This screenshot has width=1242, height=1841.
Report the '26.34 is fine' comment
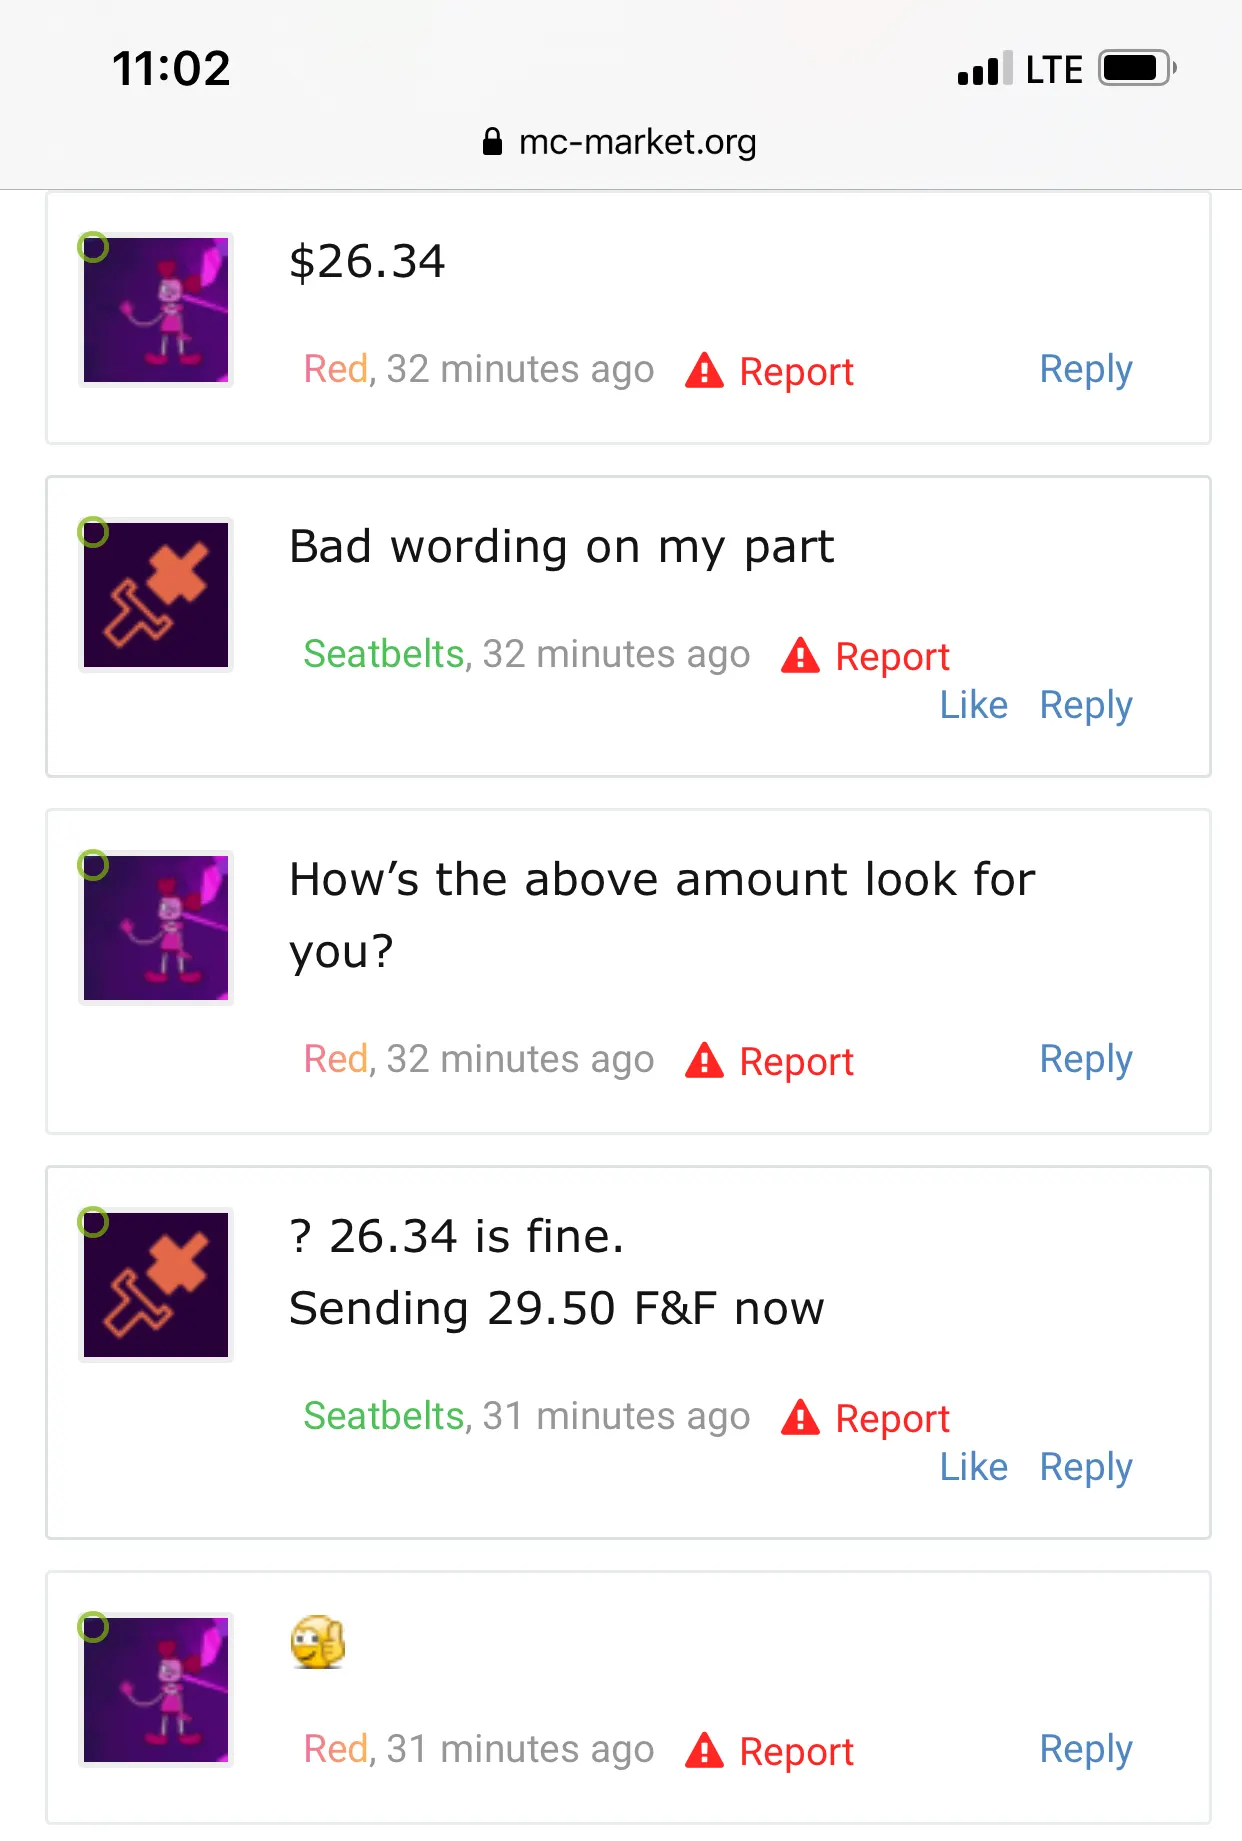[x=891, y=1419]
